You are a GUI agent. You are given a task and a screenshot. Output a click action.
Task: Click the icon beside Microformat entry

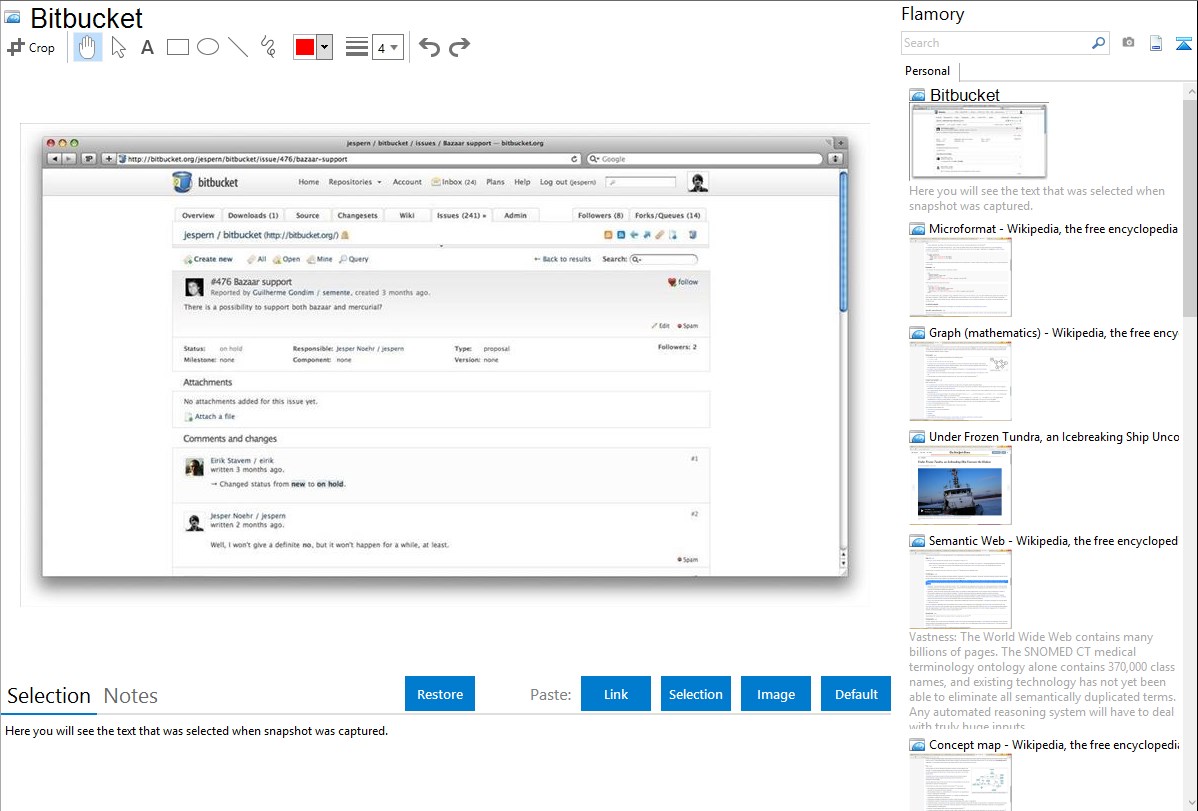(917, 229)
